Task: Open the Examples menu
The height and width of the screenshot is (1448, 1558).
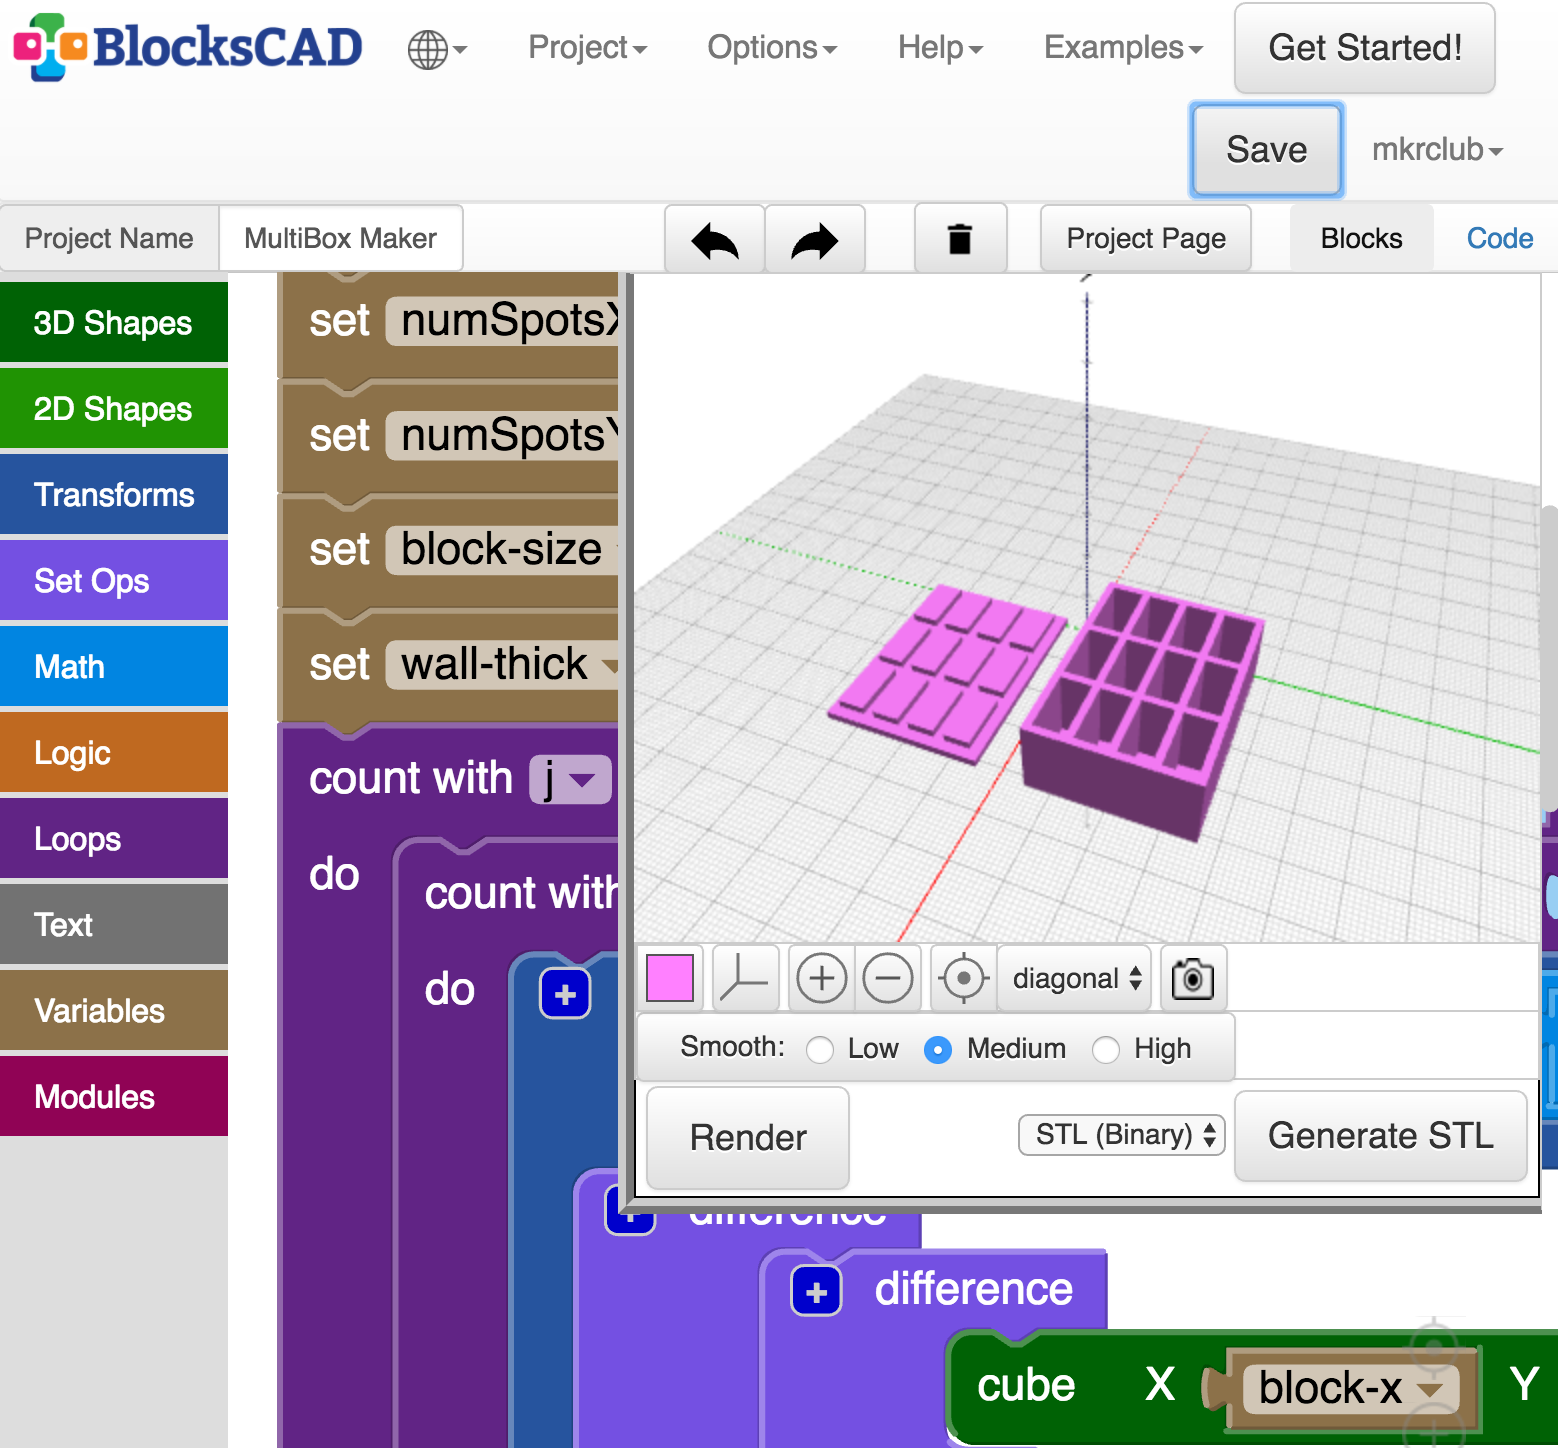Action: pyautogui.click(x=1120, y=47)
